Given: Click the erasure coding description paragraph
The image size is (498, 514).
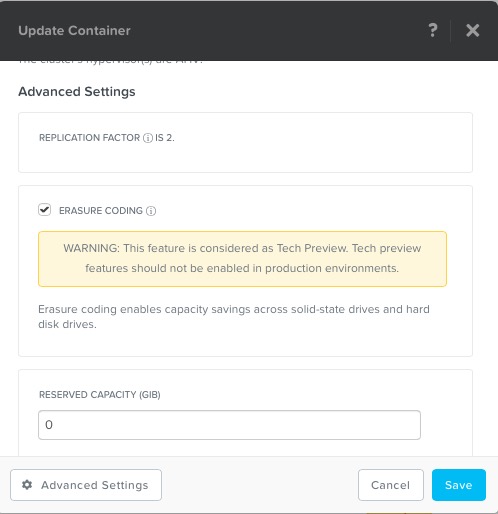Looking at the screenshot, I should pos(234,317).
